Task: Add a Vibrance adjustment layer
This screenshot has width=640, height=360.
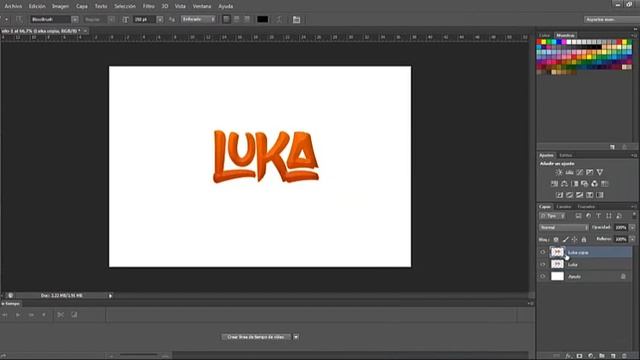Action: tap(600, 172)
